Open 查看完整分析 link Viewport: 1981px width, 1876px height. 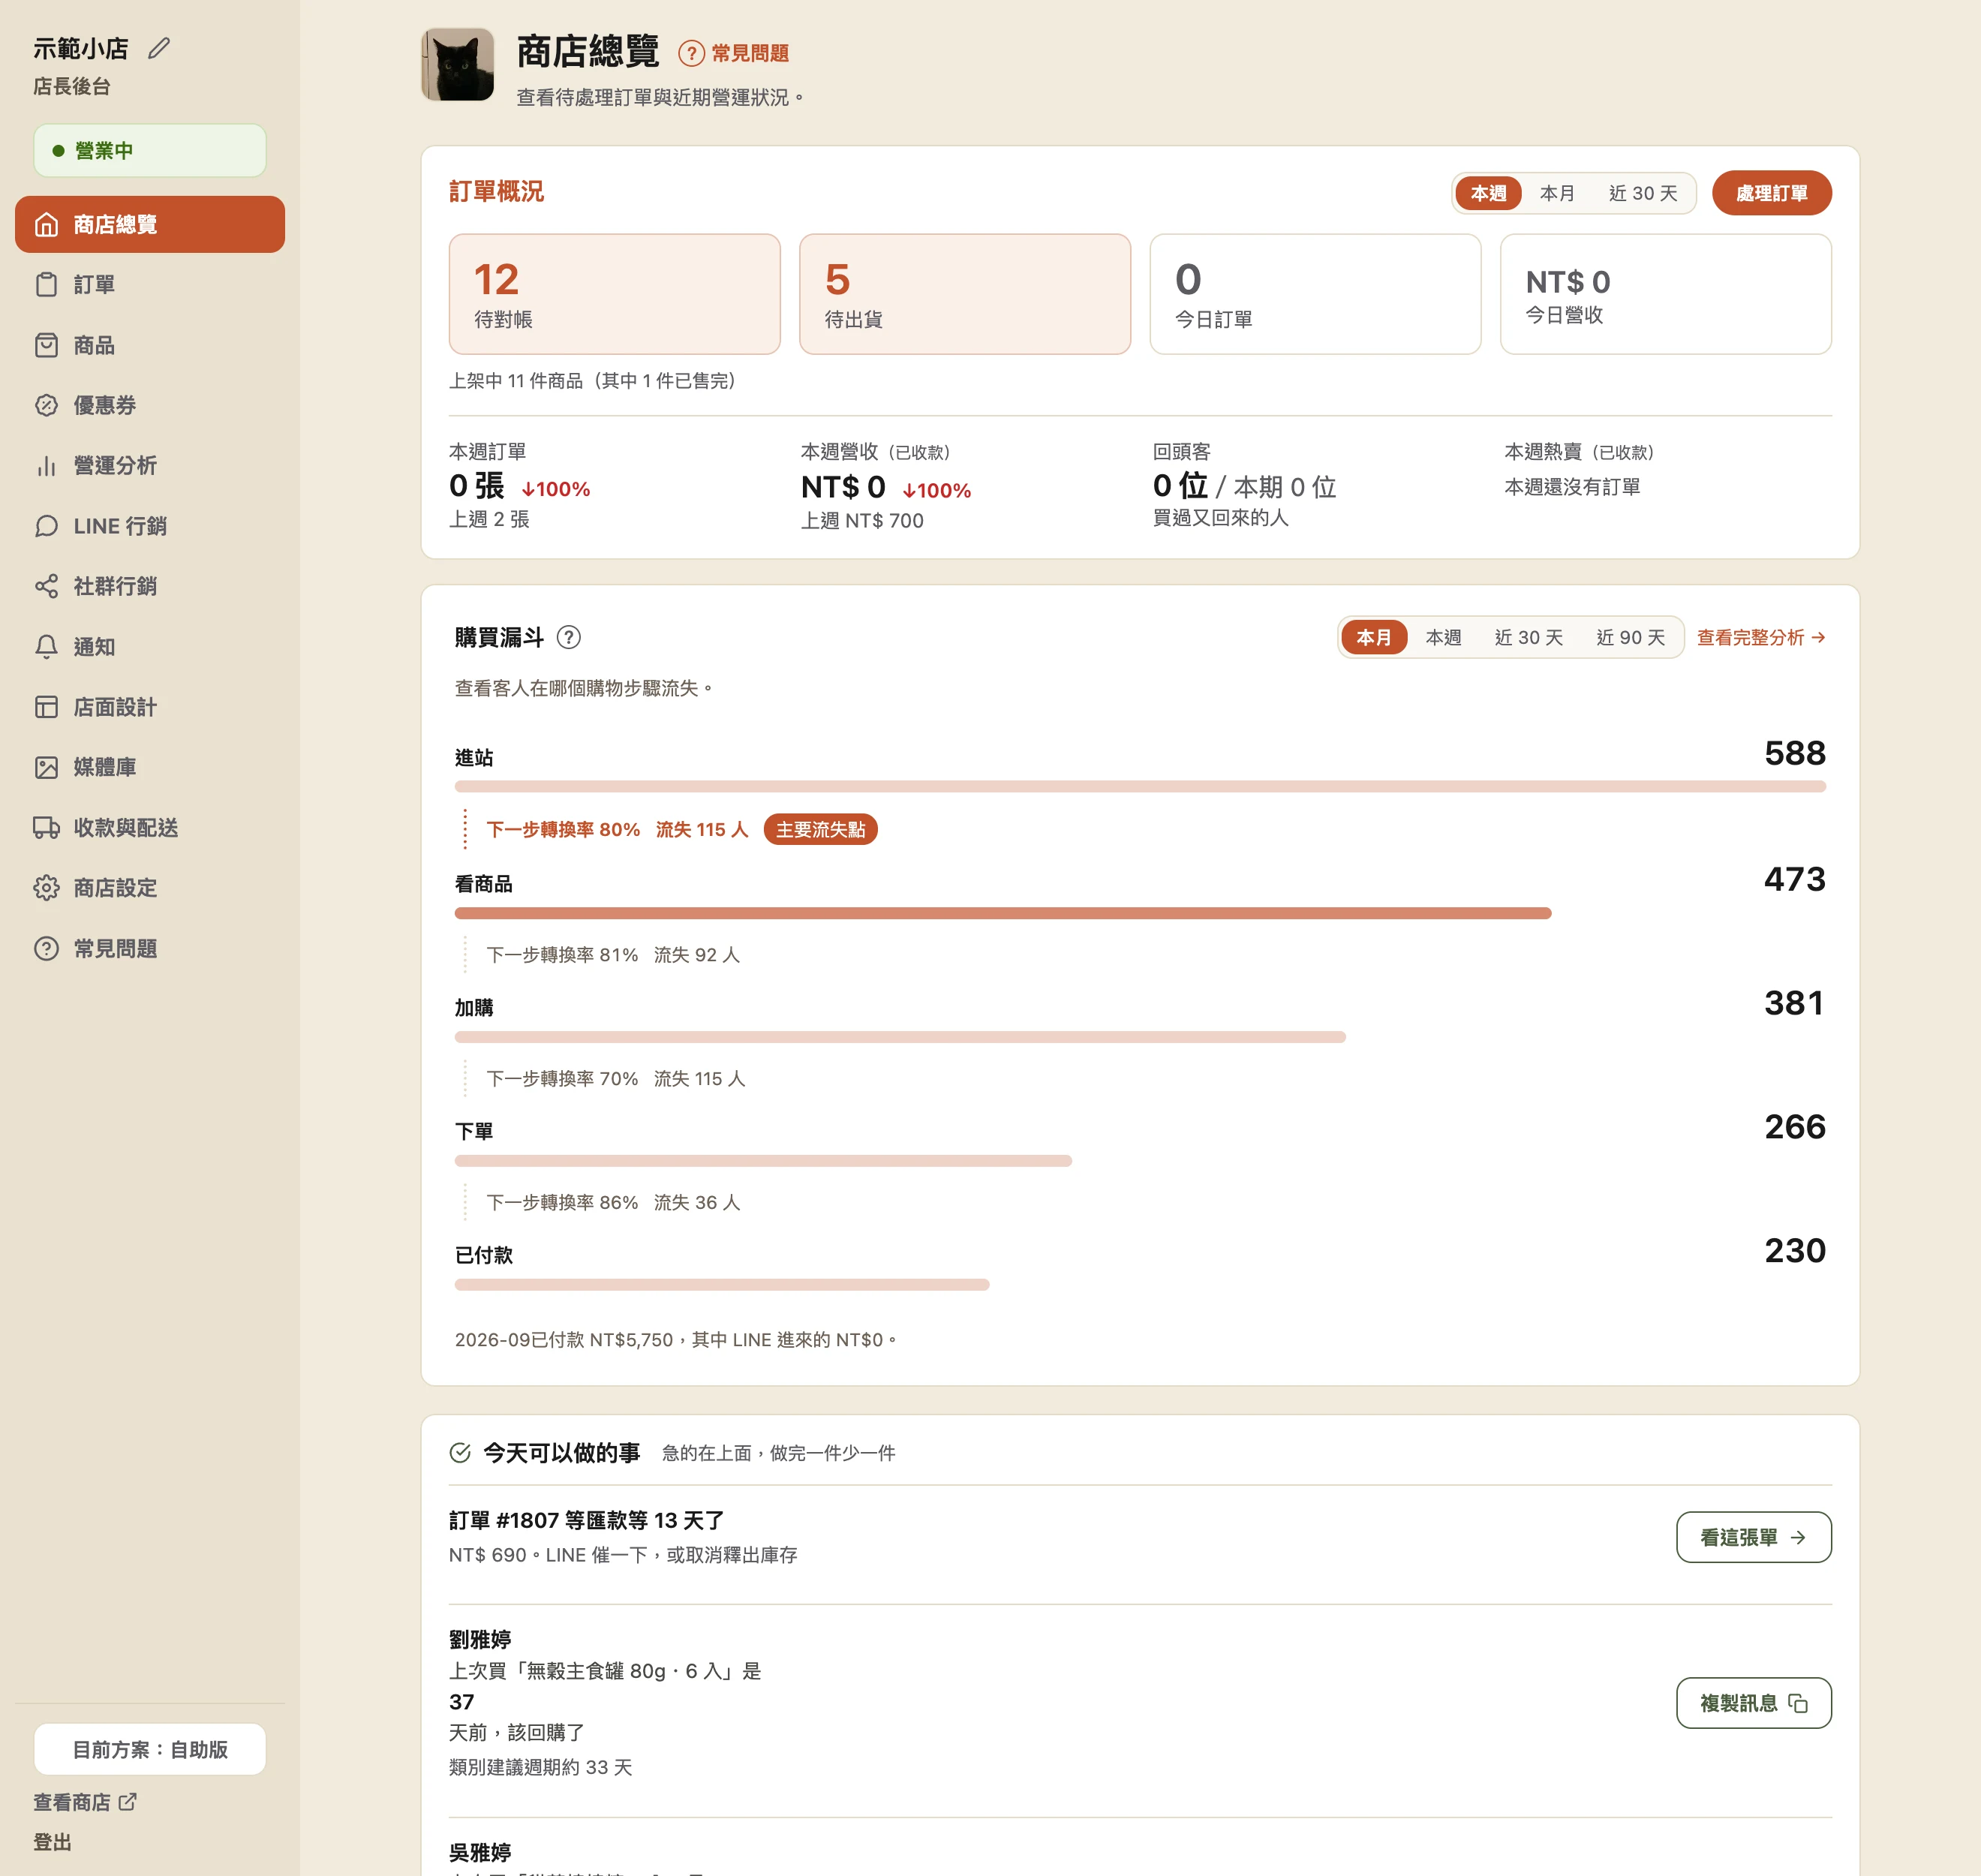pos(1761,637)
